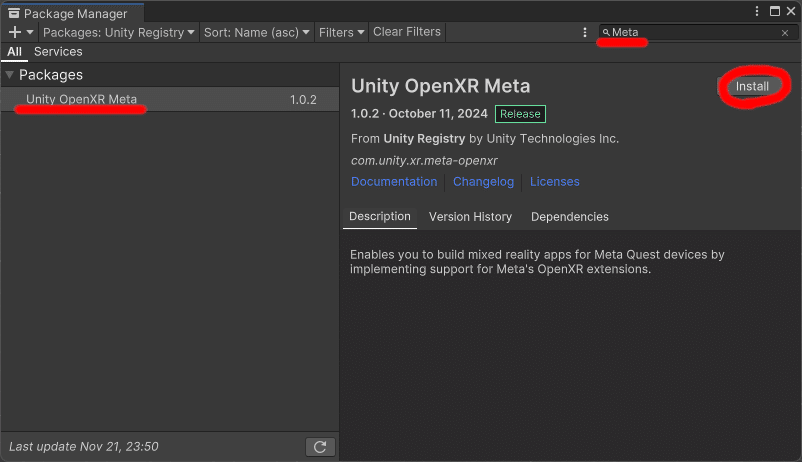Show the Description tab
The image size is (802, 462).
380,216
